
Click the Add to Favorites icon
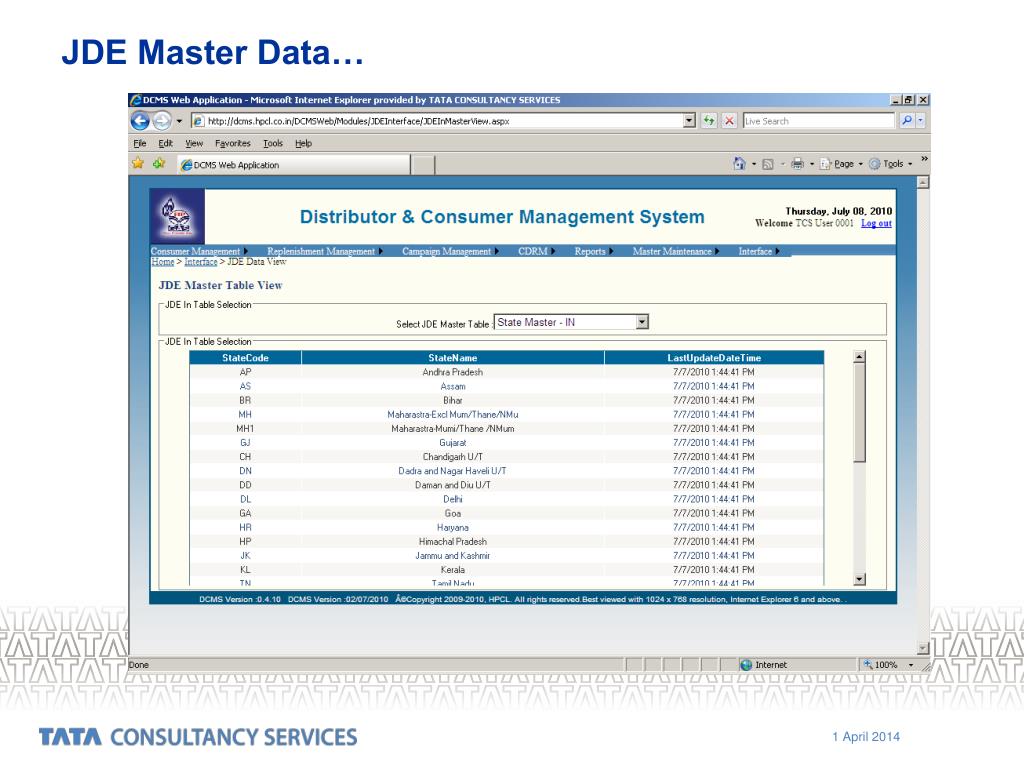[x=159, y=163]
